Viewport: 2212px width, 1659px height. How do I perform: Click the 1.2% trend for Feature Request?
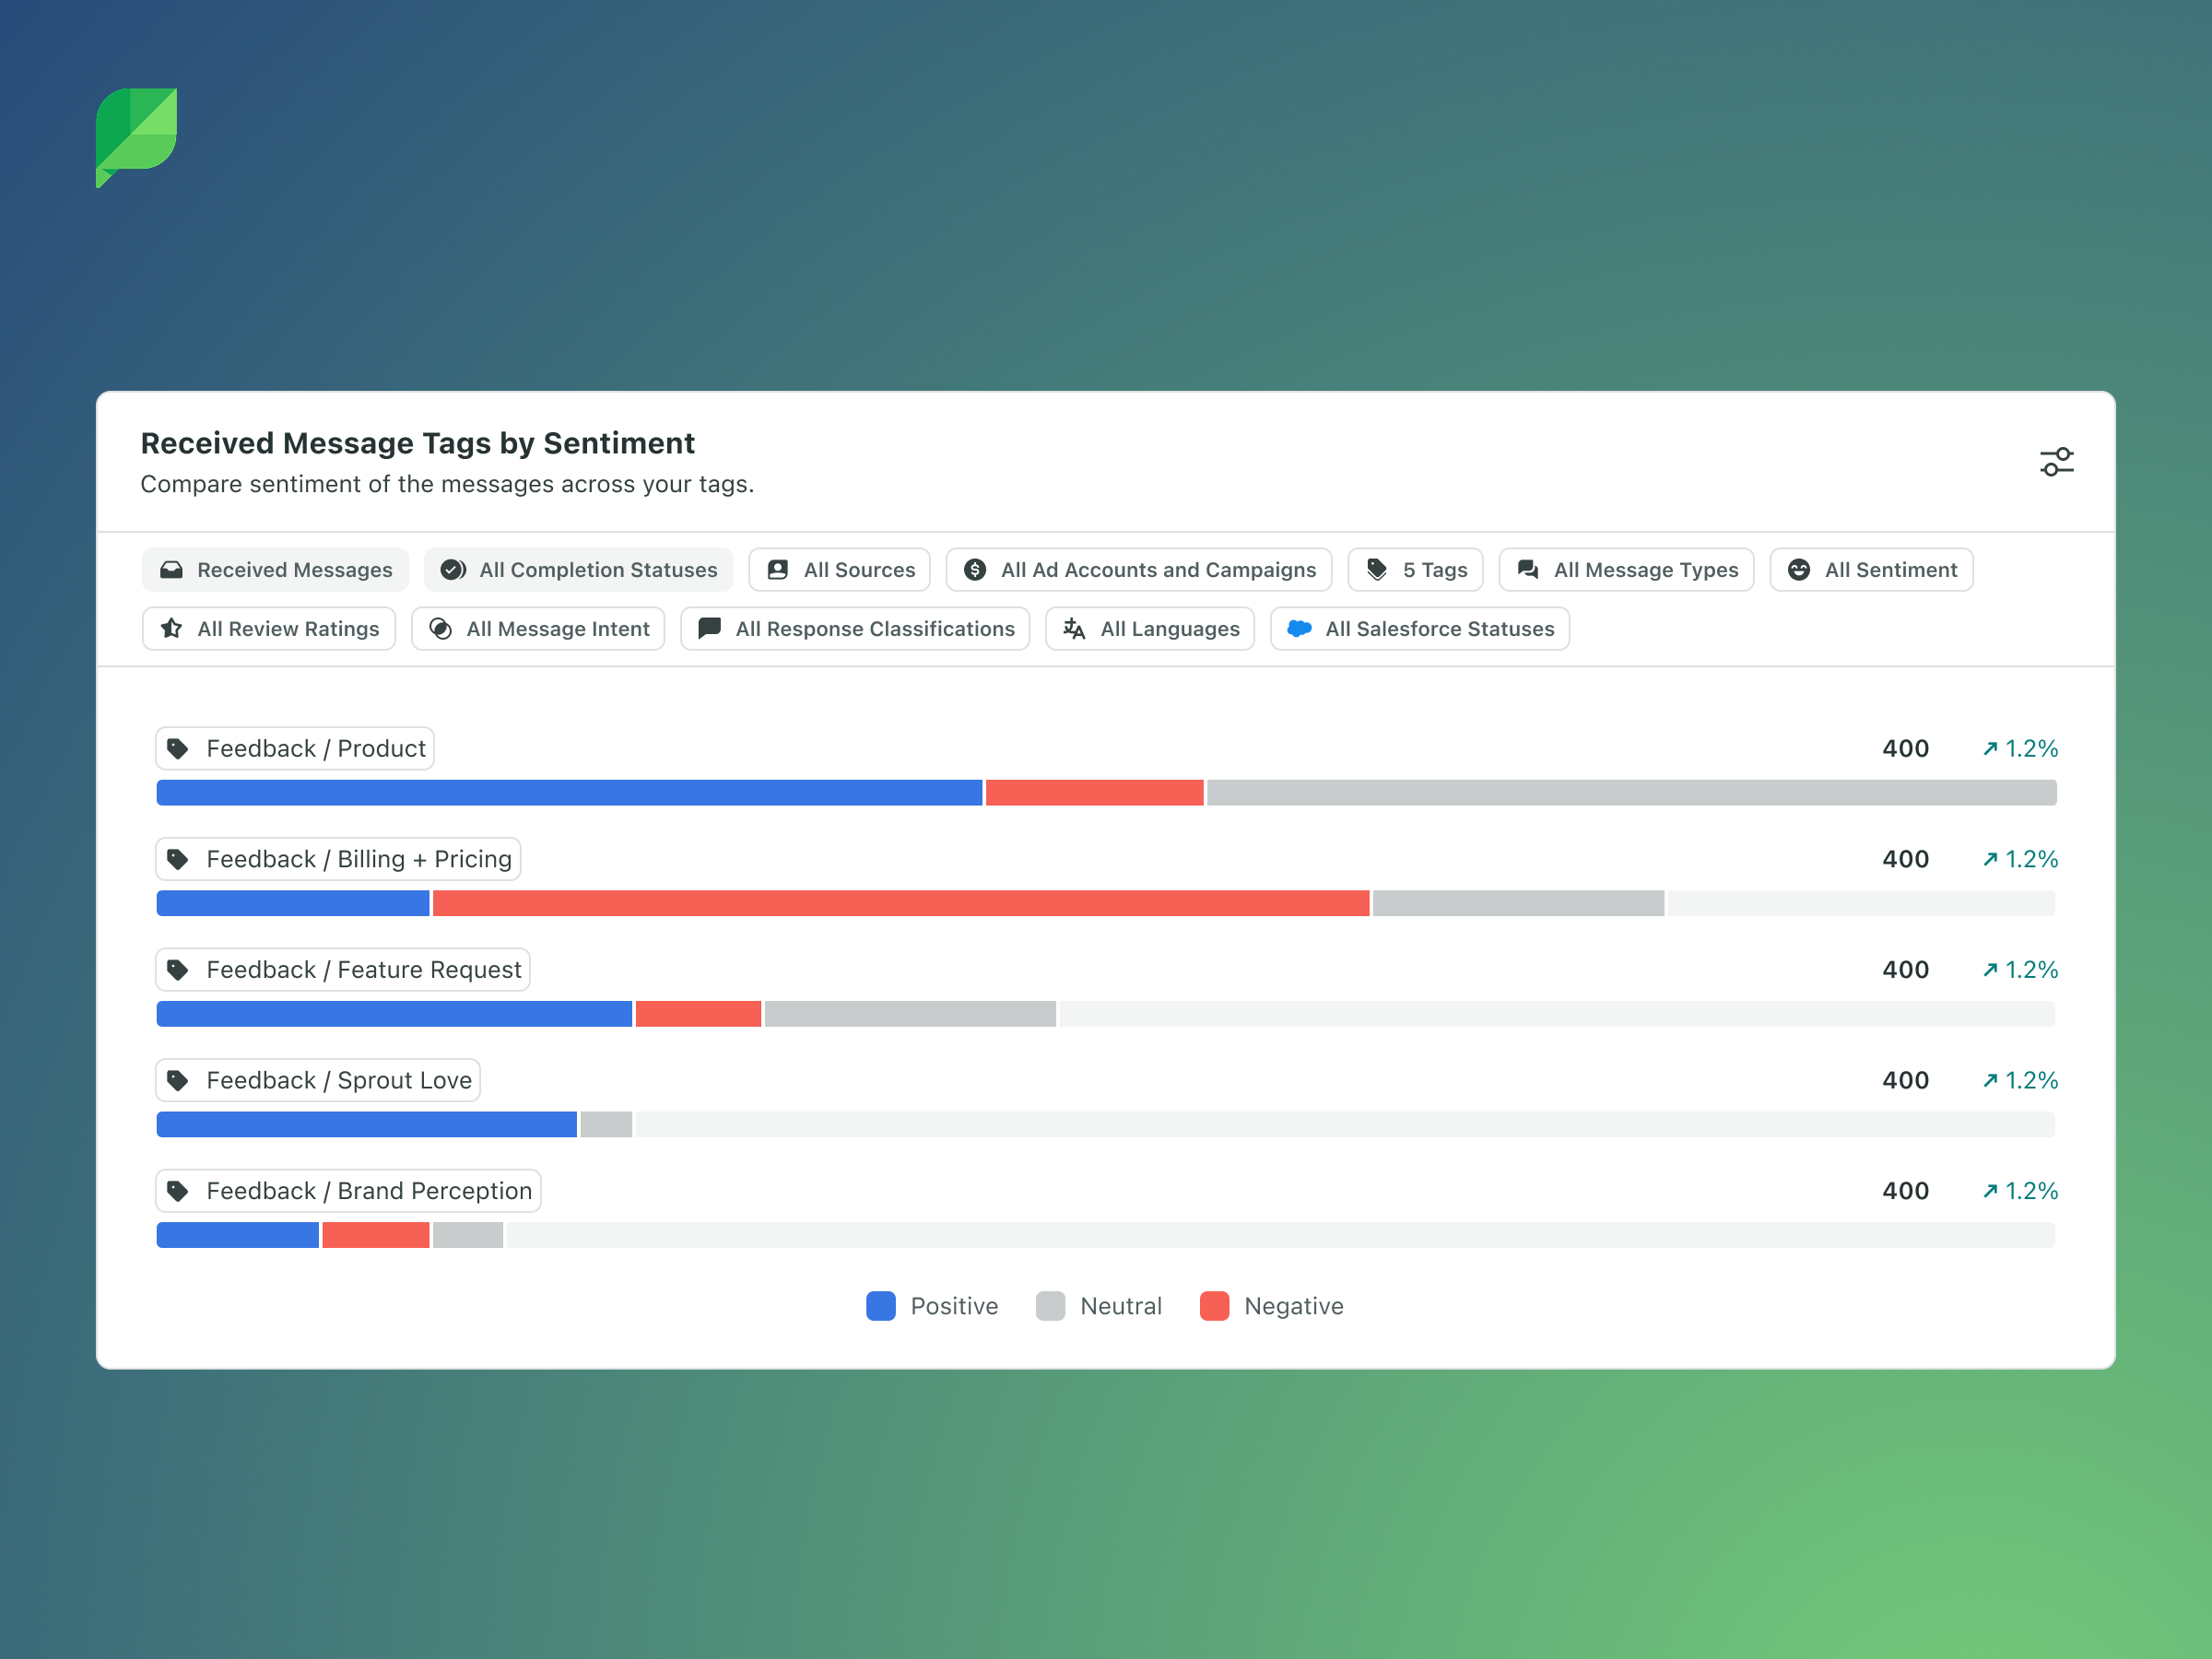pos(2020,970)
